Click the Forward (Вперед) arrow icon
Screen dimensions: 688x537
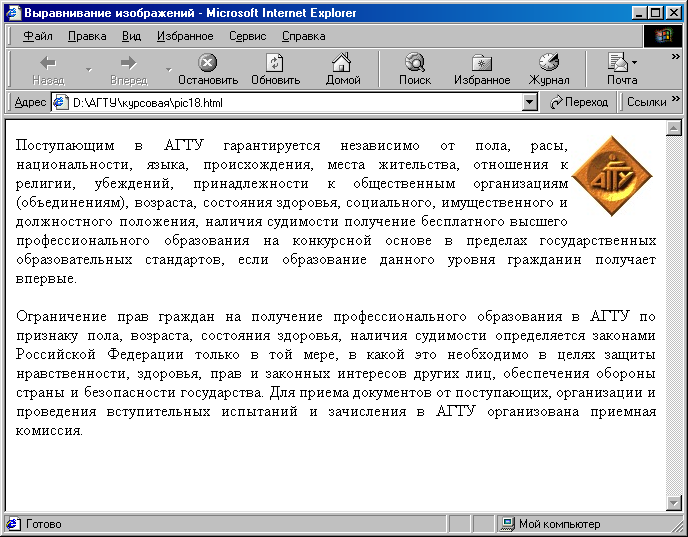(x=129, y=63)
